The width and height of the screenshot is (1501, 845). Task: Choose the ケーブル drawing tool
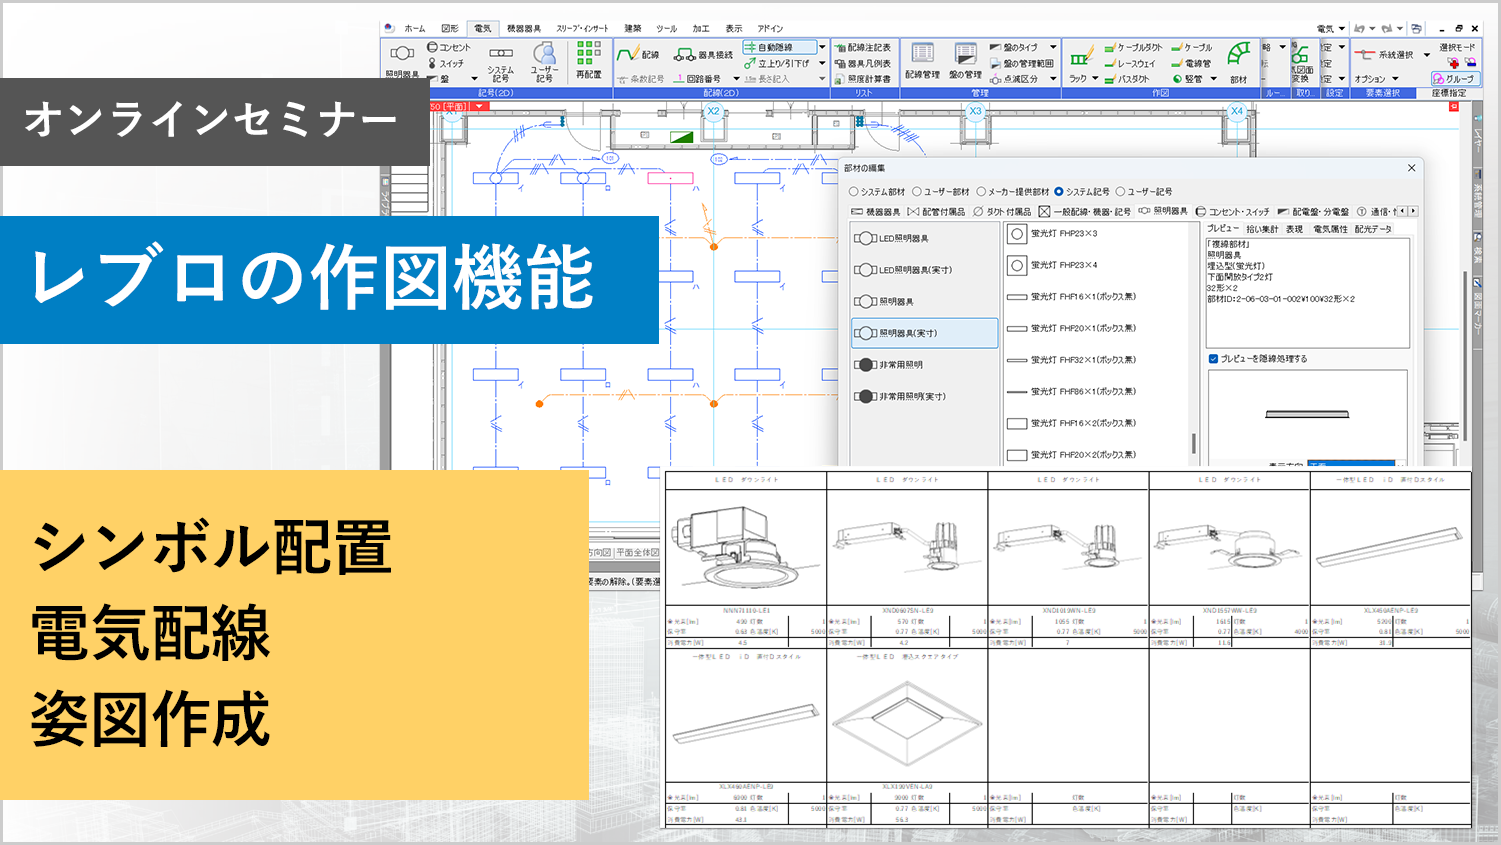[1192, 47]
